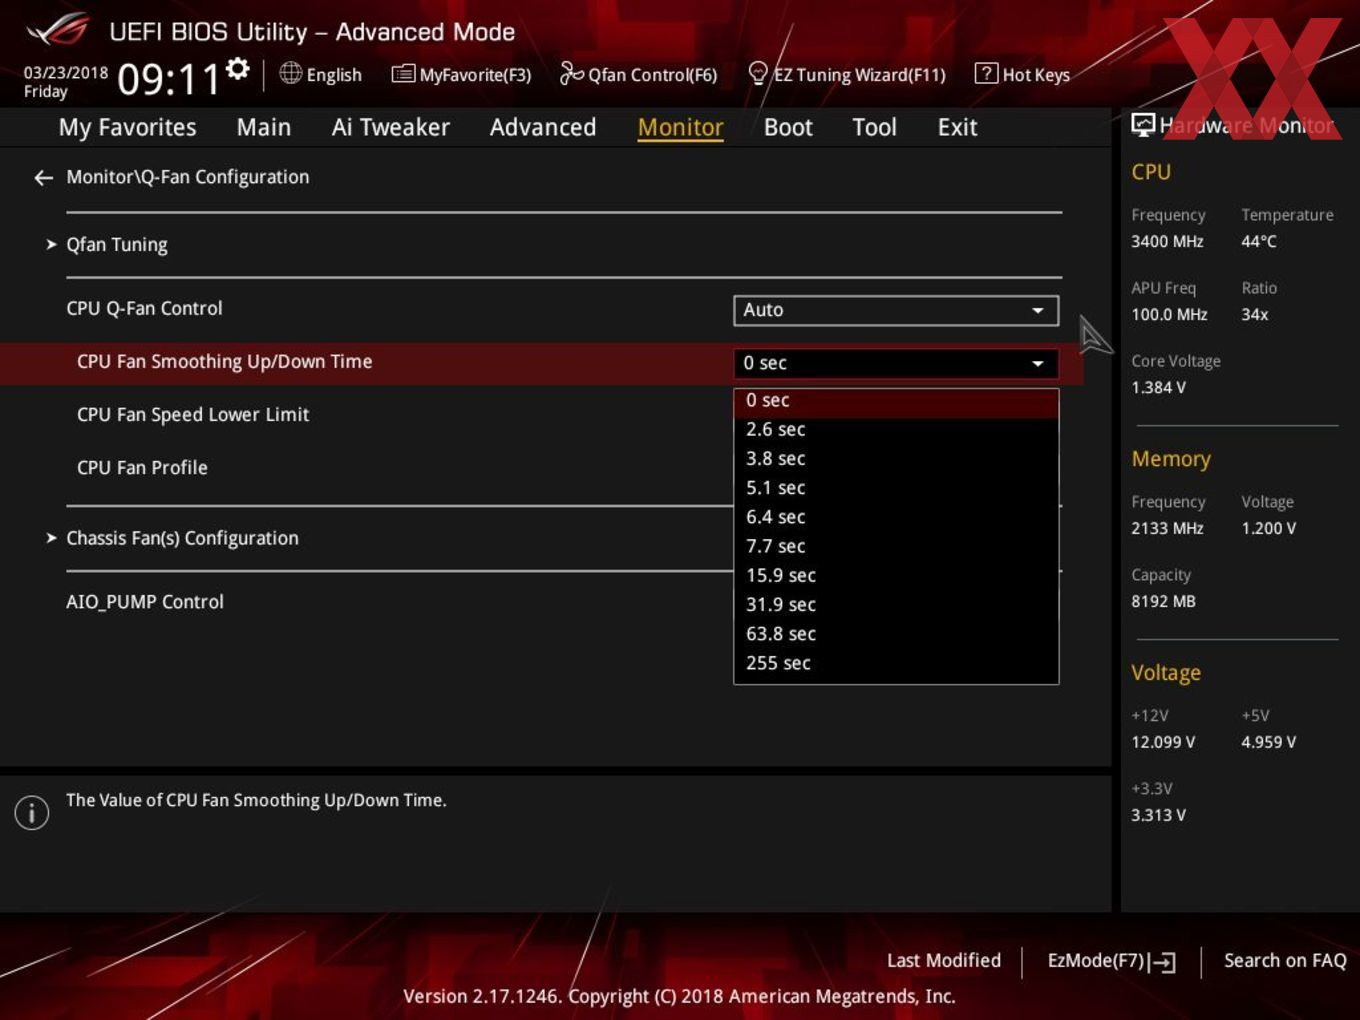The image size is (1360, 1020).
Task: Click the CPU Fan Smoothing Up/Down Time label
Action: (224, 362)
